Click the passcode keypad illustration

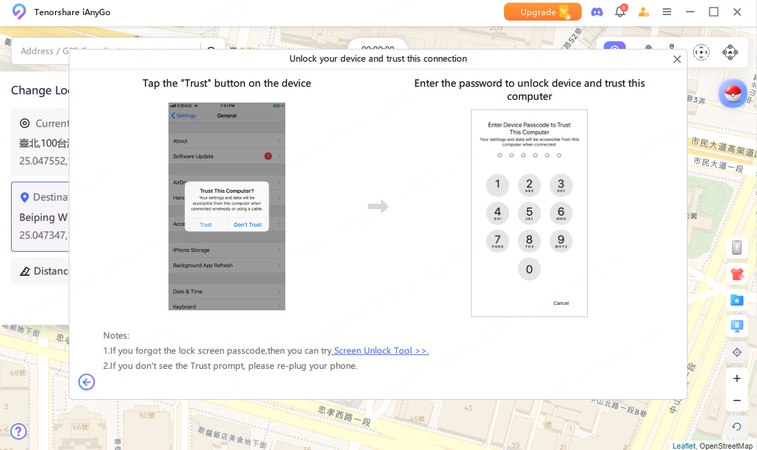coord(529,213)
